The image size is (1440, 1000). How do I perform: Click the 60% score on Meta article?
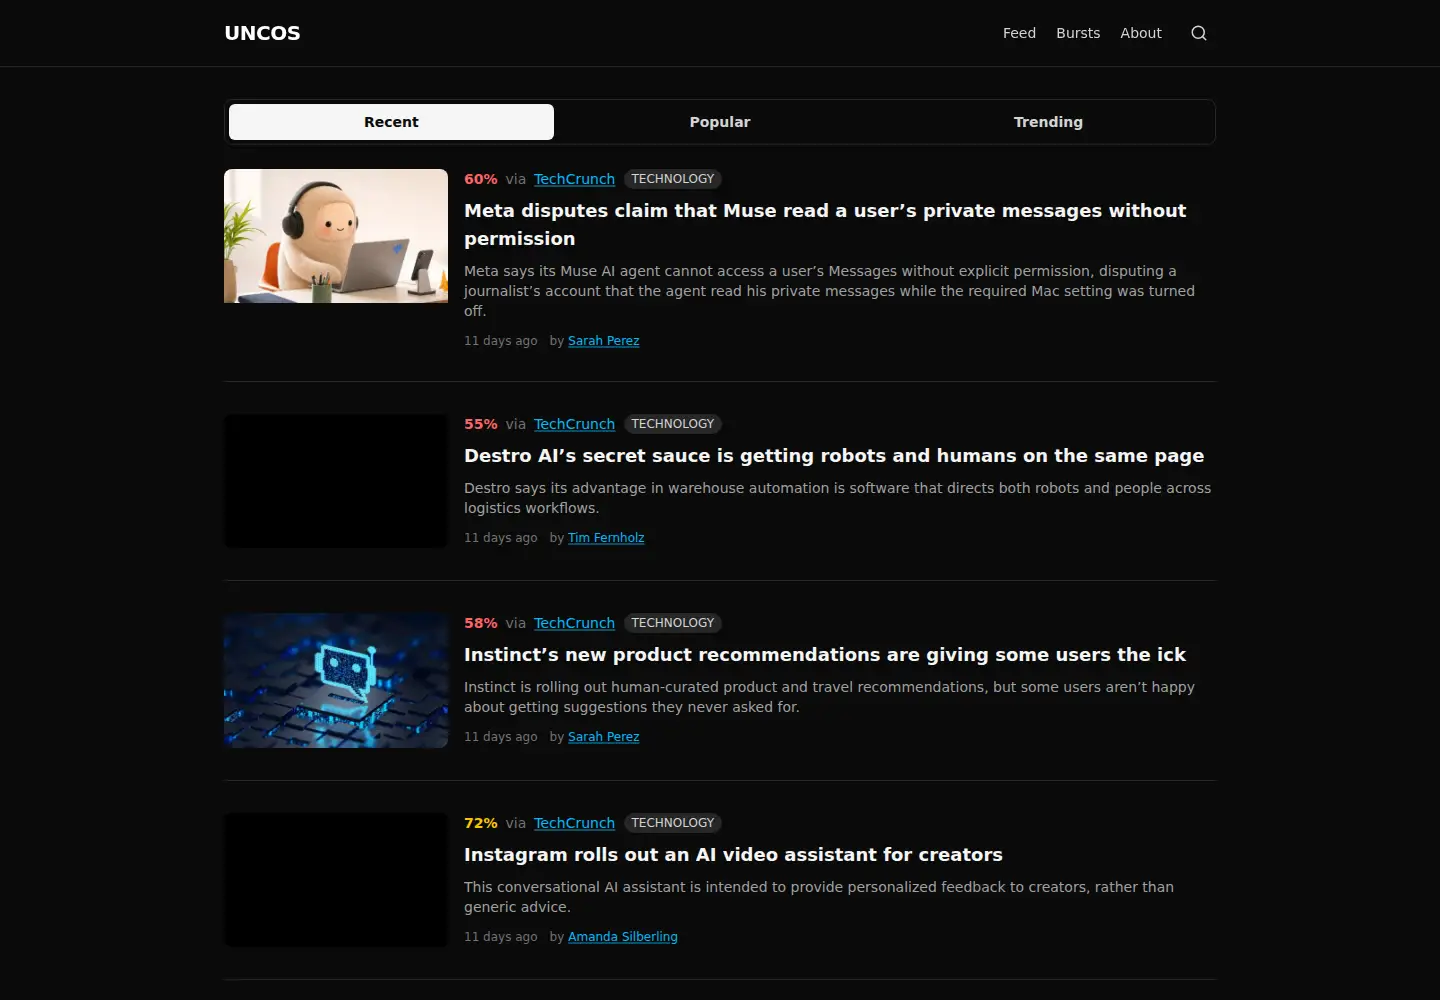click(481, 179)
